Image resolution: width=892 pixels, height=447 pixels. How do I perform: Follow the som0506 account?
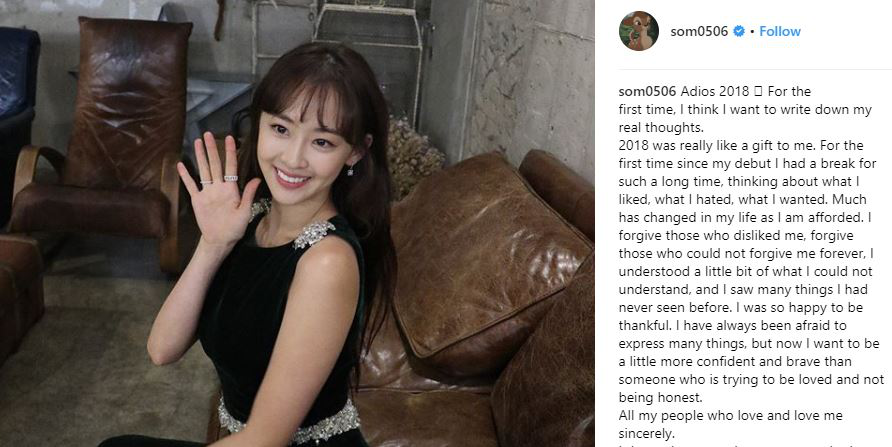[780, 31]
